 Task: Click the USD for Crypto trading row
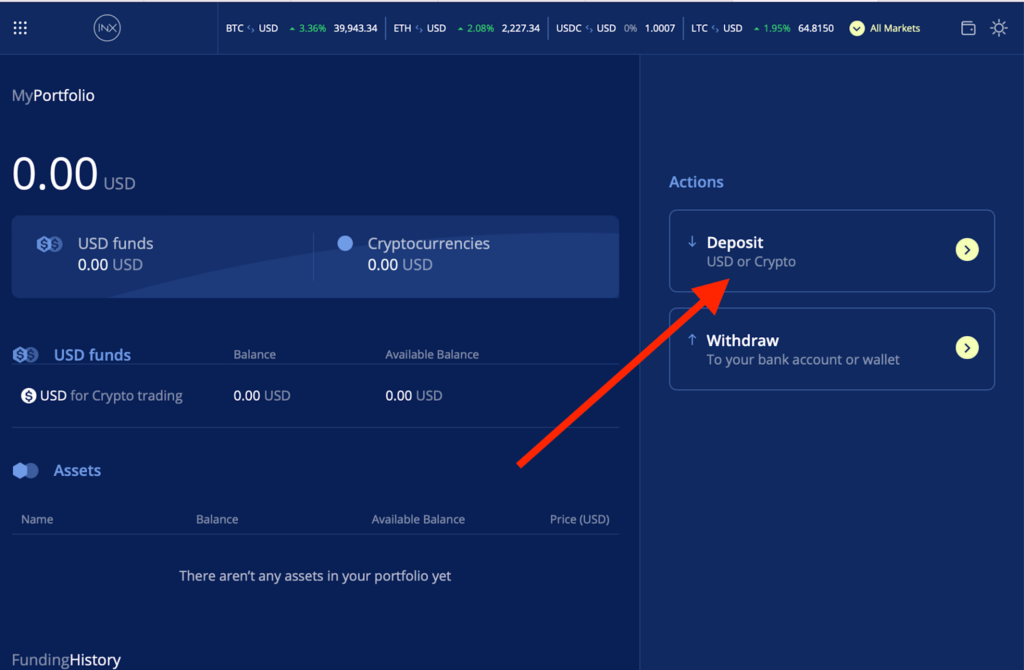(315, 396)
